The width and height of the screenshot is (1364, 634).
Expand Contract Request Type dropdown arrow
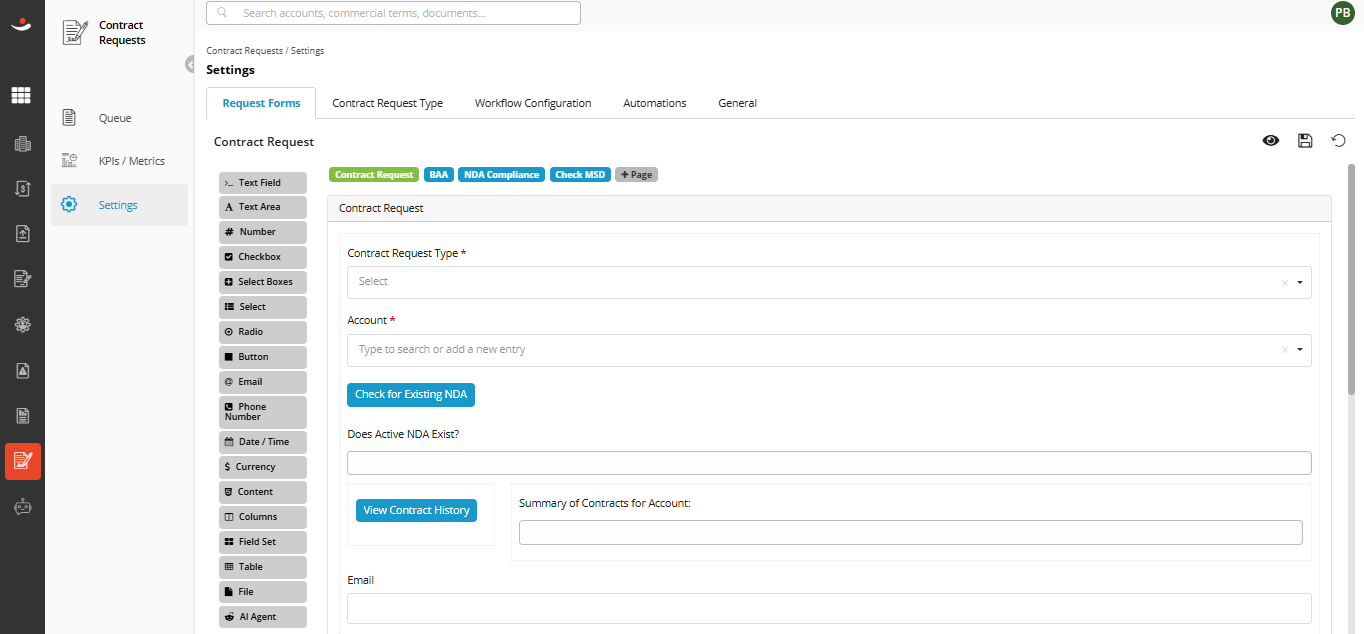1300,283
